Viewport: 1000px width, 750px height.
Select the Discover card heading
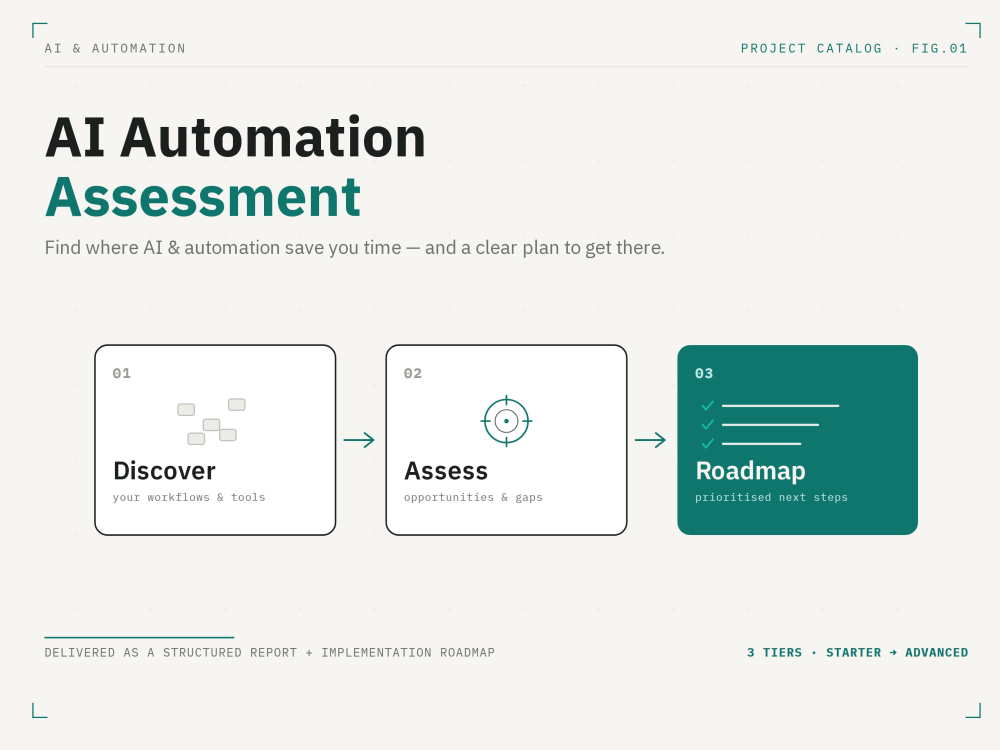tap(165, 471)
